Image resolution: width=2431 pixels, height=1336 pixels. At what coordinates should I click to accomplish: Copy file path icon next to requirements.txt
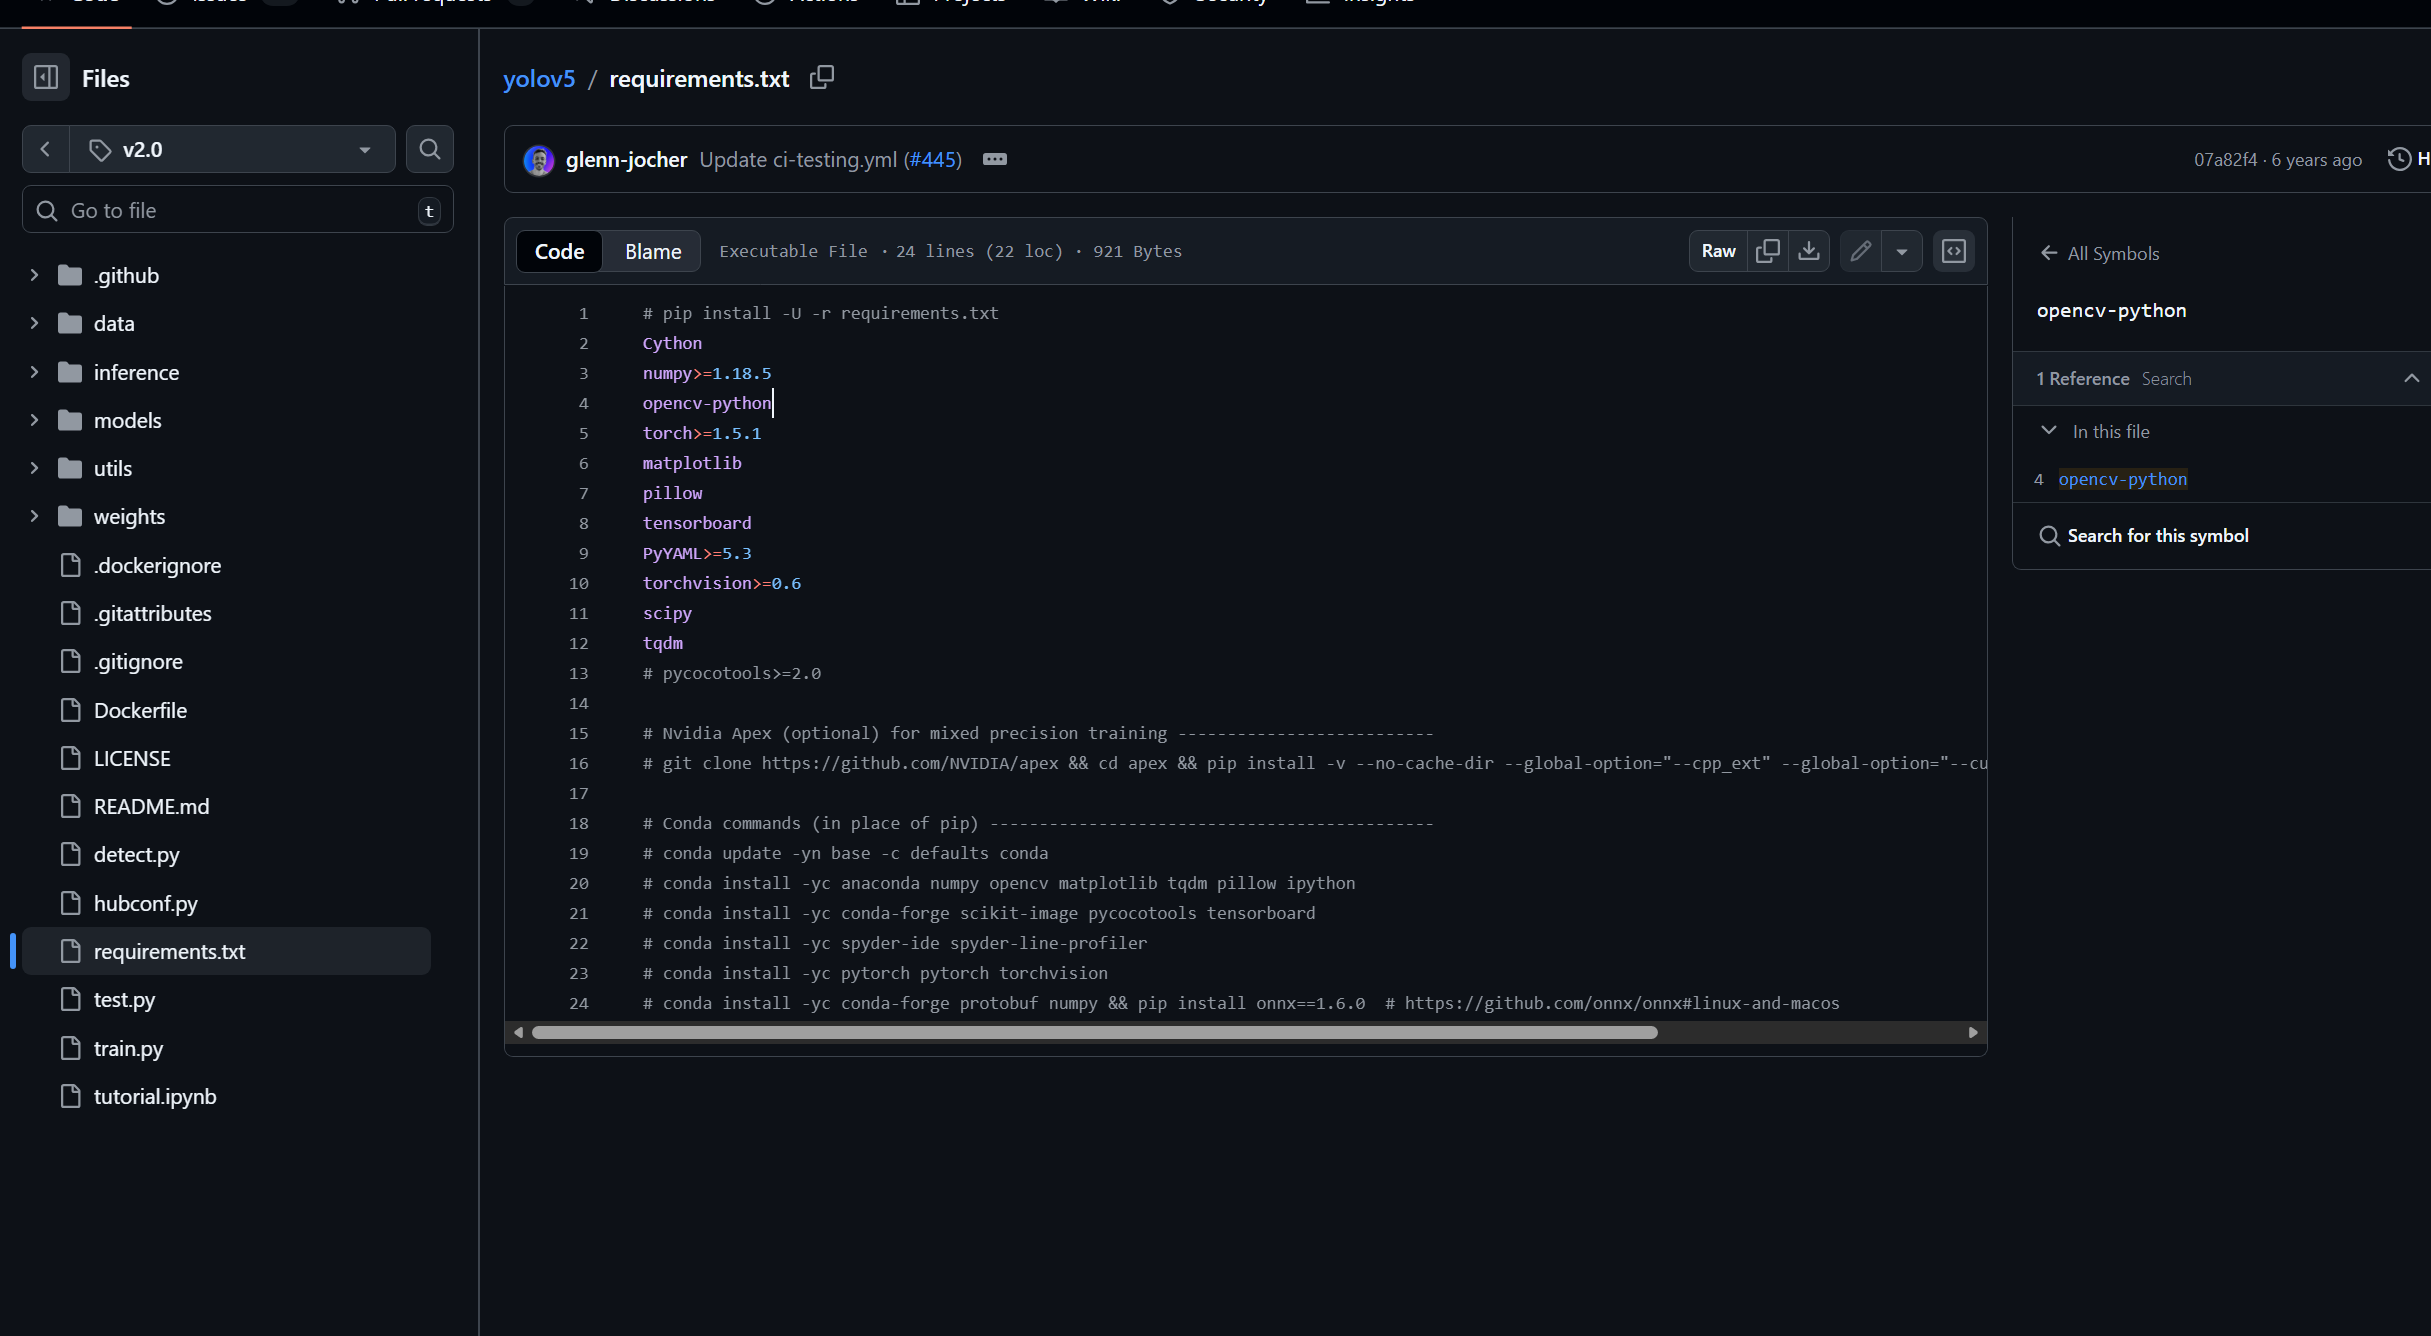coord(821,78)
